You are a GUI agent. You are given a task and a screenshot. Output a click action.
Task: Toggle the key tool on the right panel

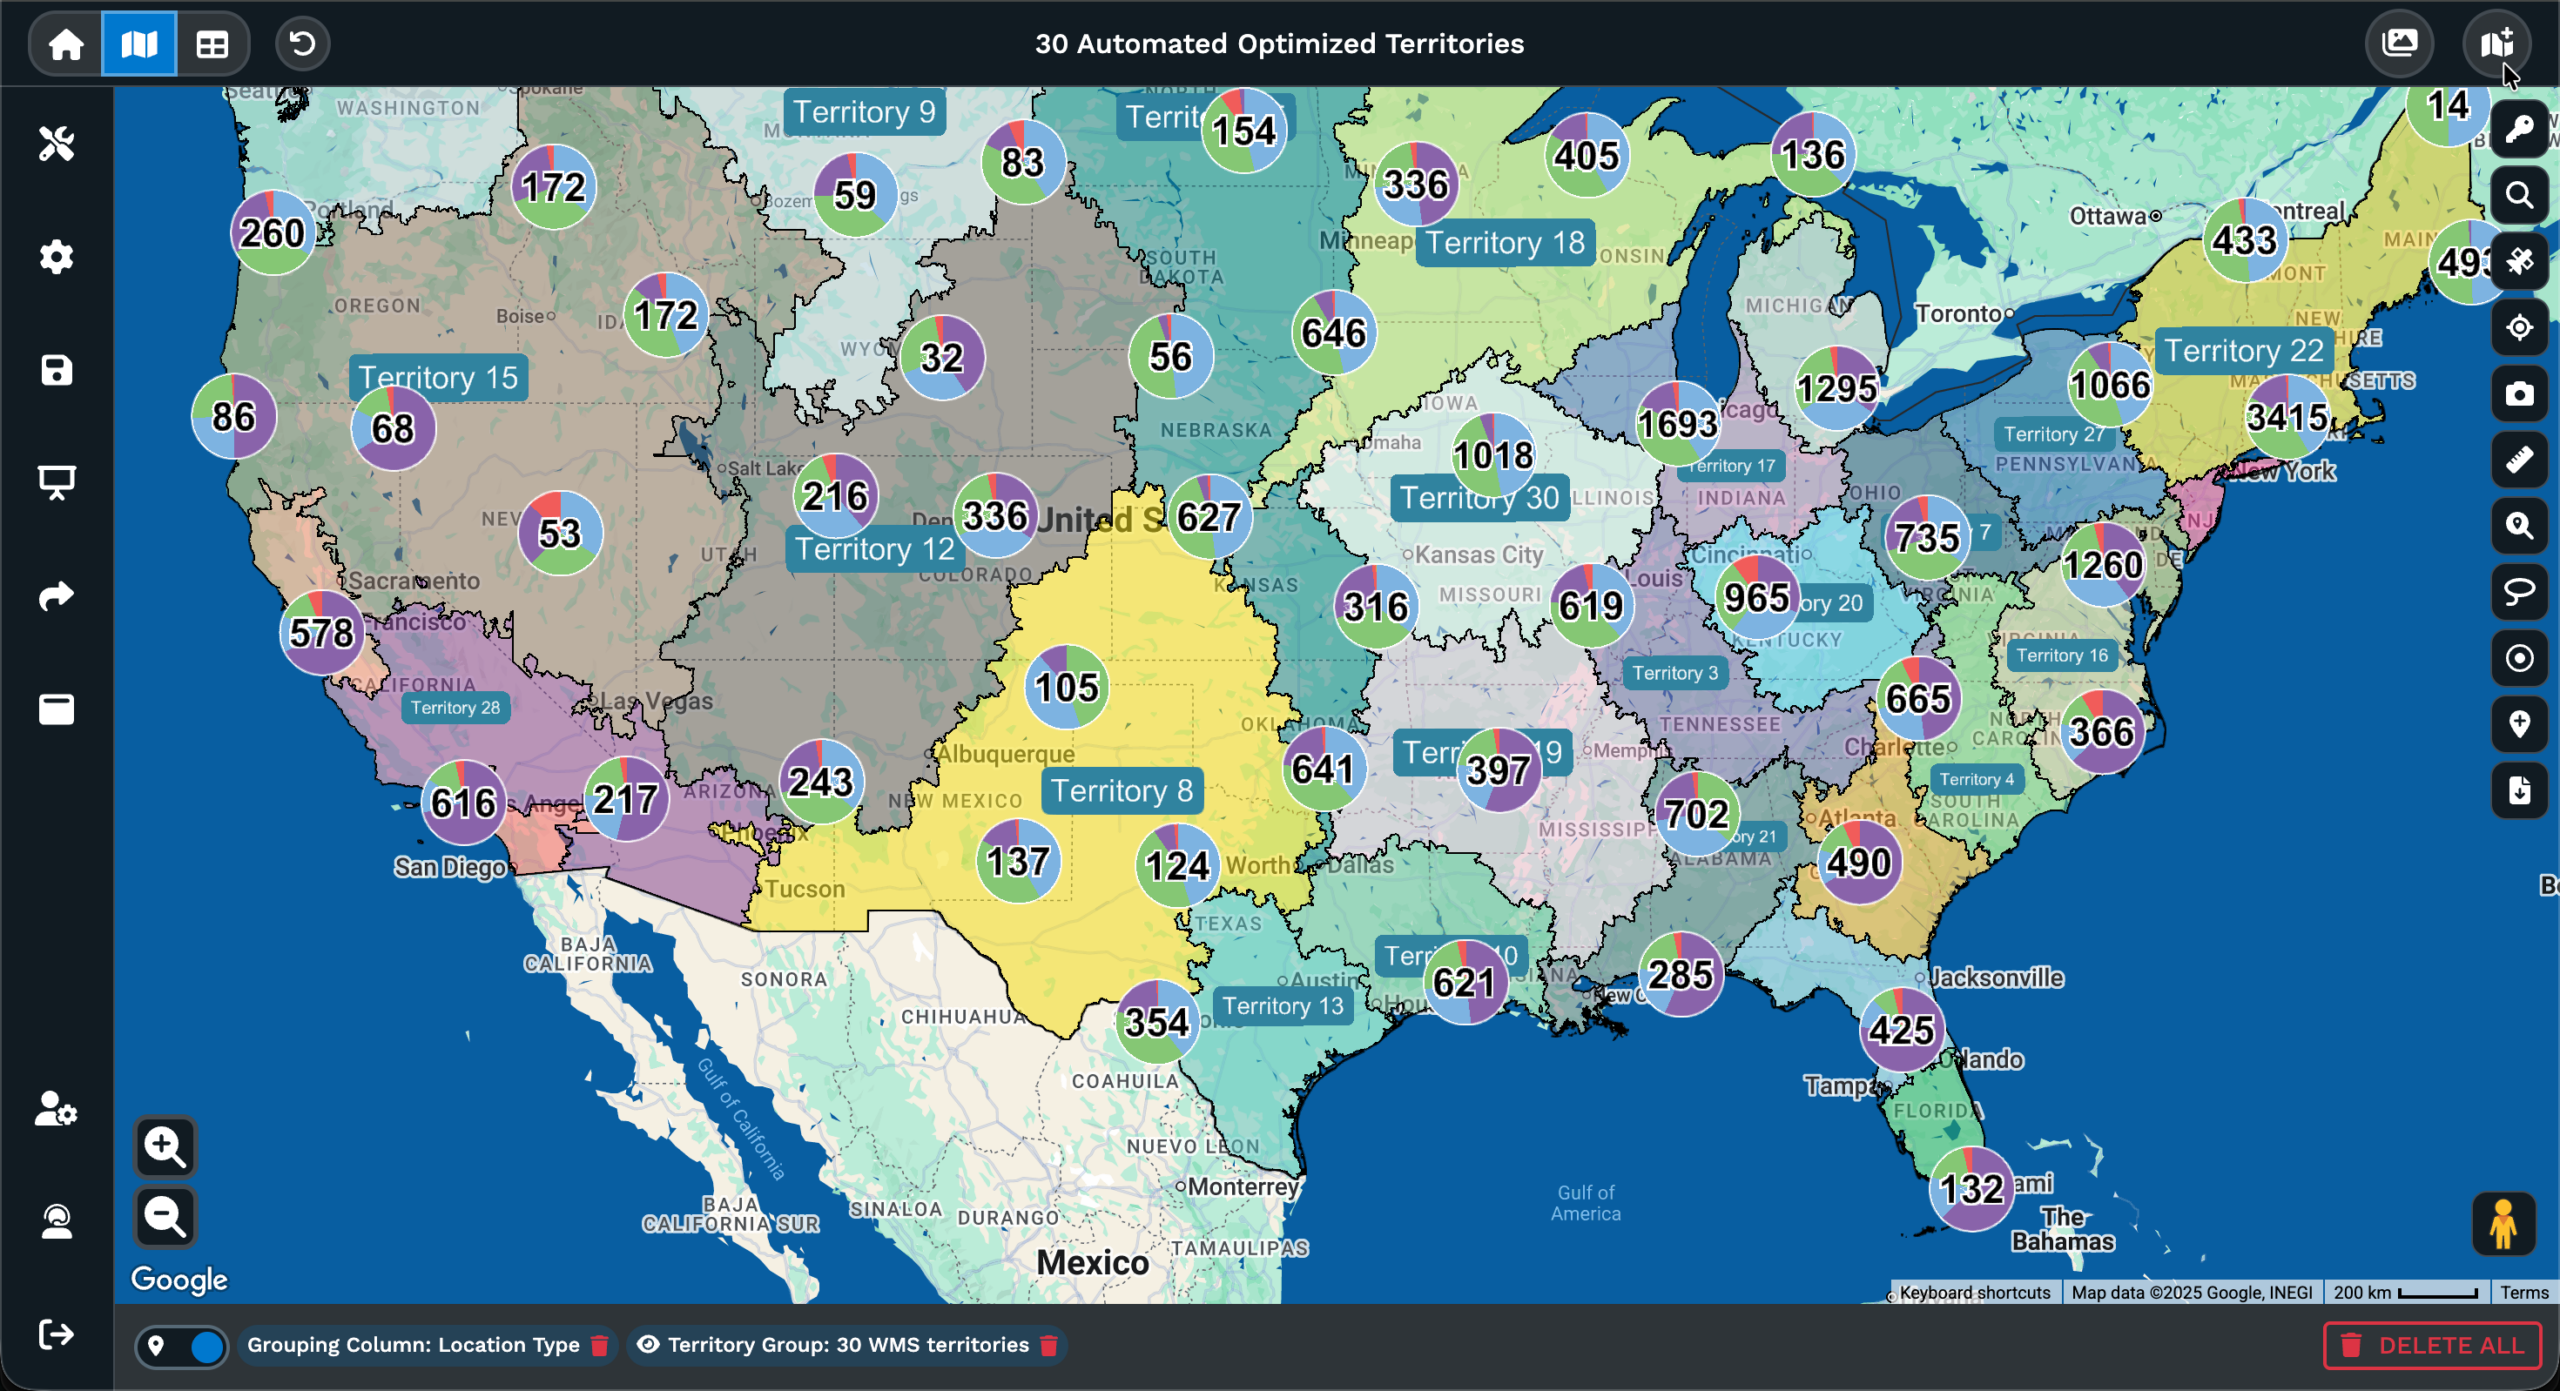[x=2520, y=128]
